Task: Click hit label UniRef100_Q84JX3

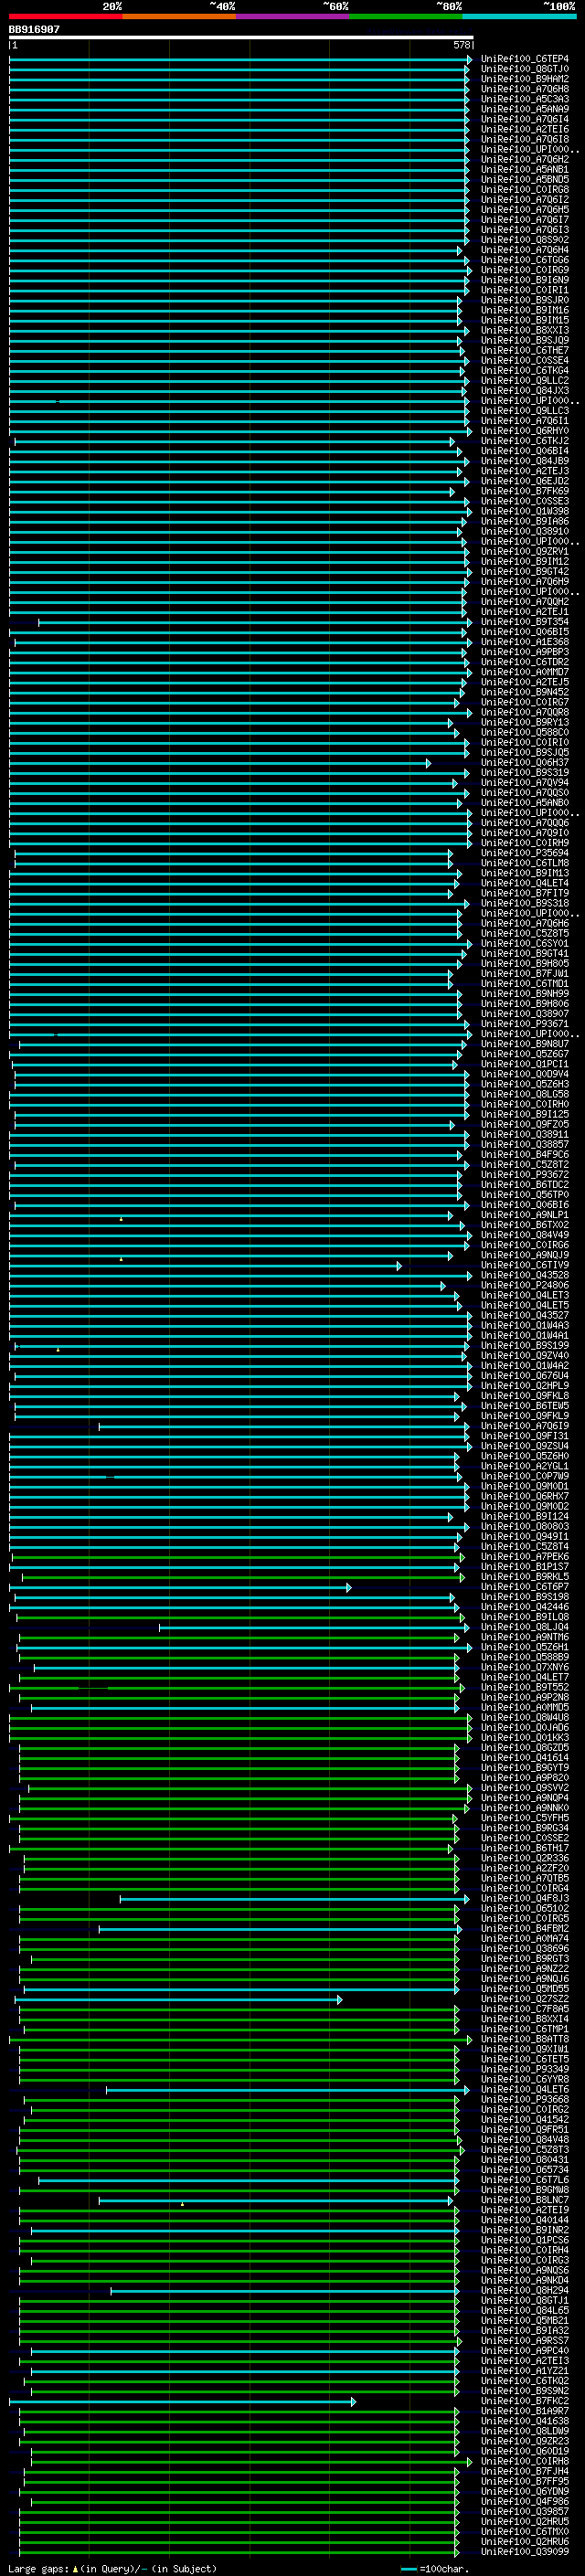Action: (x=524, y=391)
